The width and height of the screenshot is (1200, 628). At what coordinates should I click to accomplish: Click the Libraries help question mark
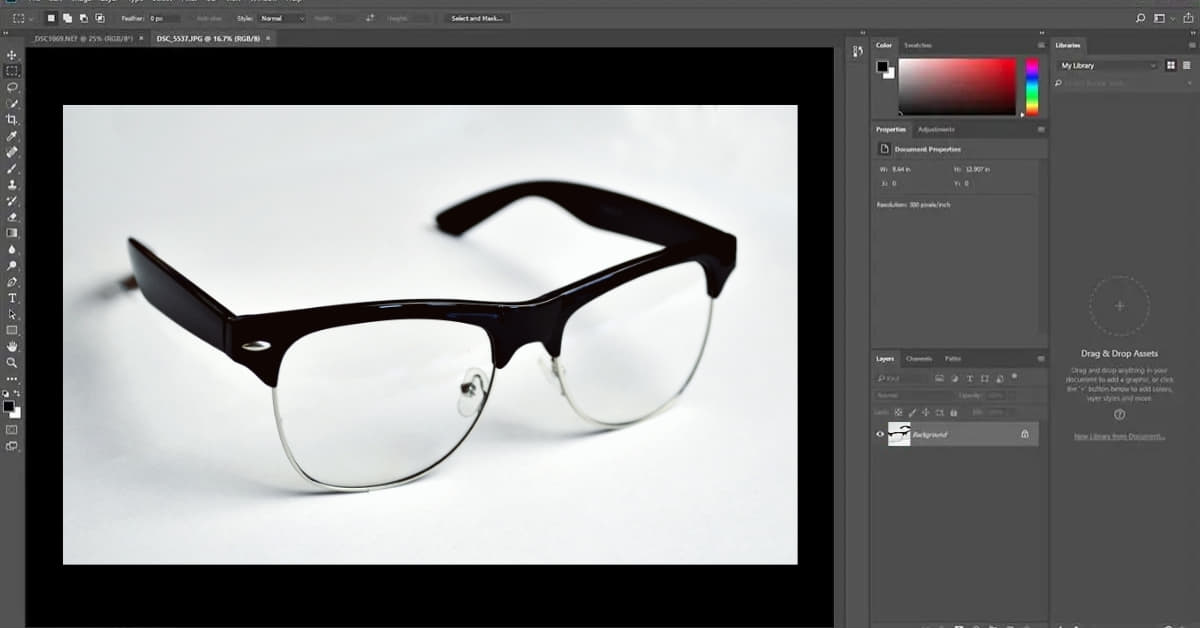[1119, 414]
